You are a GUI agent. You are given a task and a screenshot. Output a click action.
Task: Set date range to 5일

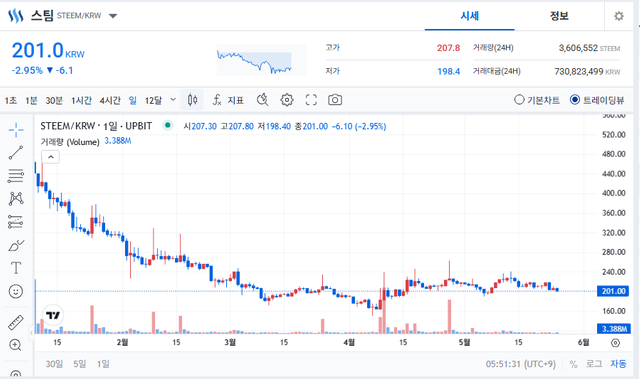tap(80, 363)
